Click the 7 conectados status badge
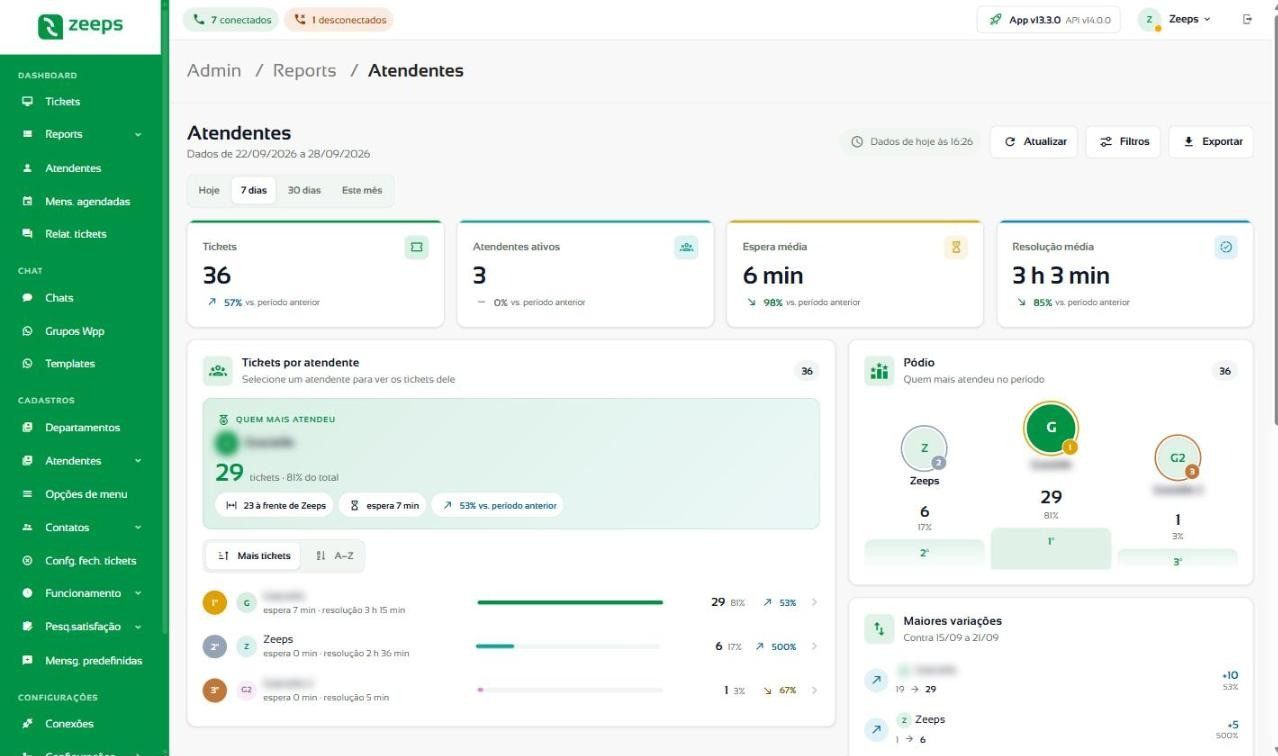 231,20
